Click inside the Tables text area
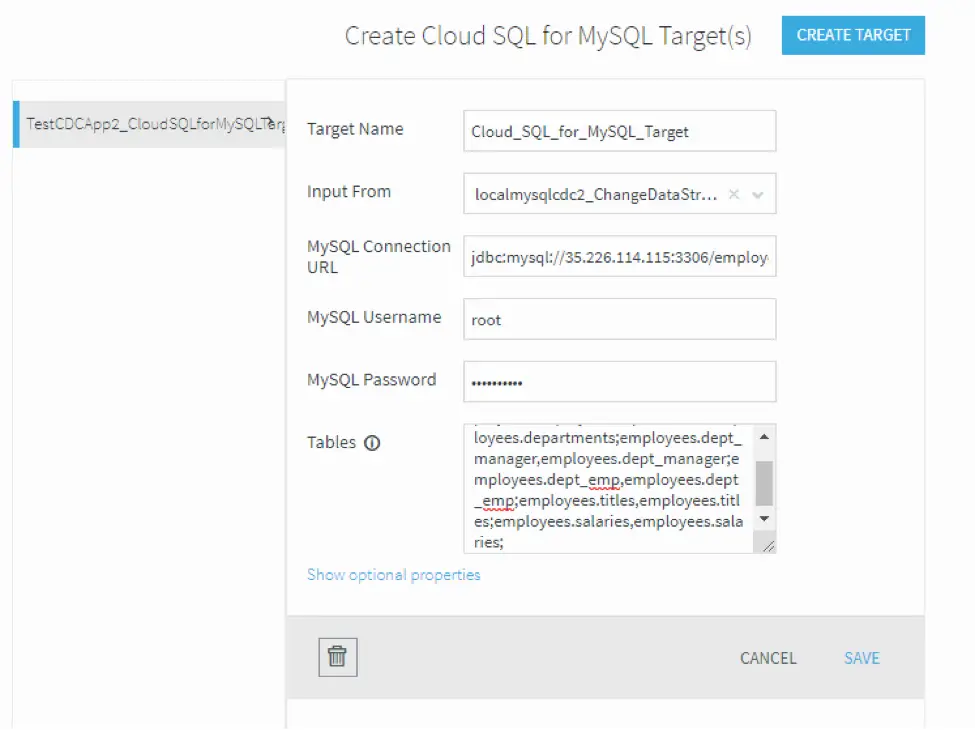The image size is (975, 730). pyautogui.click(x=607, y=489)
